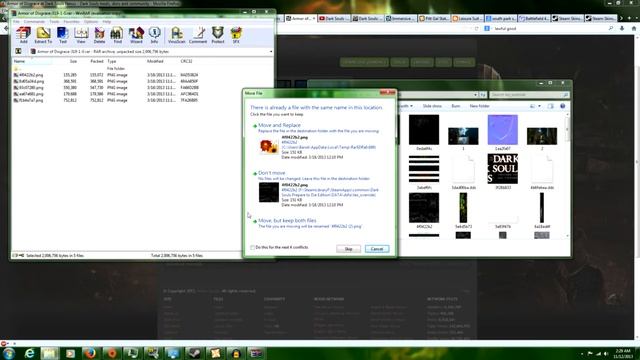Switch to the Battlefield 4 browser tab
This screenshot has height=360, width=640.
534,18
